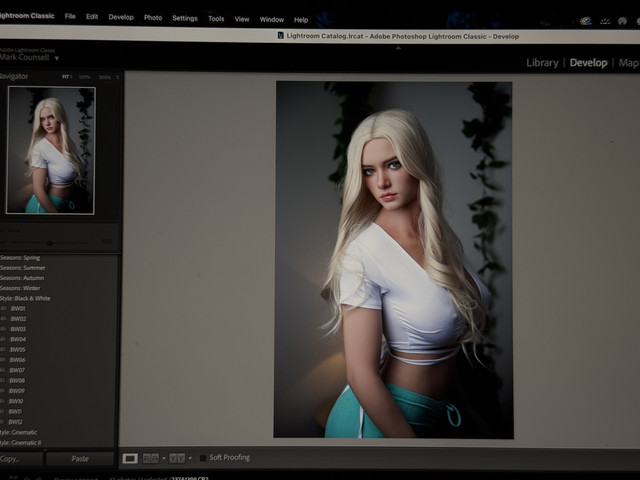This screenshot has height=480, width=640.
Task: Expand the Seasons: Summer preset group
Action: [23, 268]
